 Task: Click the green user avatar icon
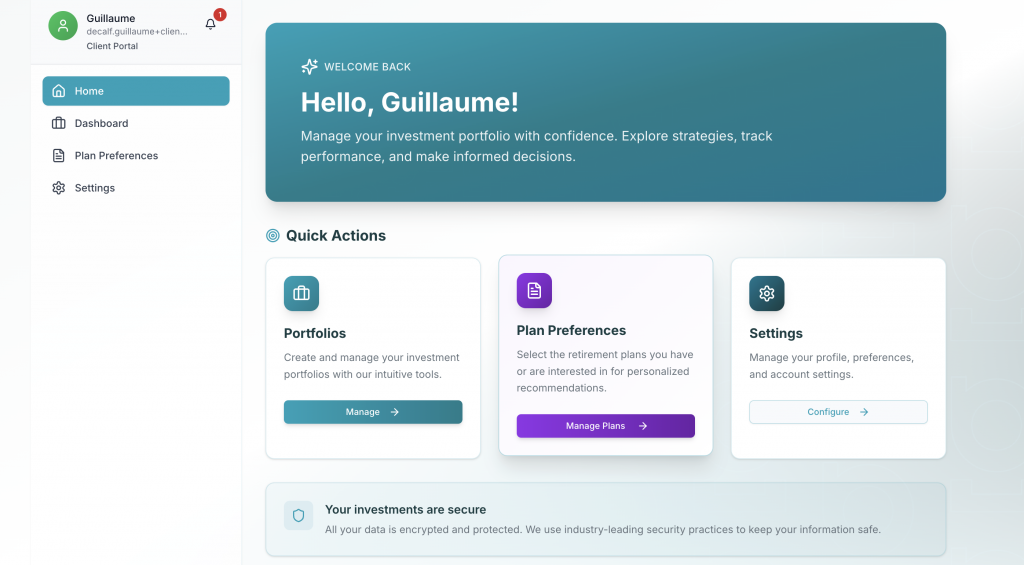(x=63, y=27)
